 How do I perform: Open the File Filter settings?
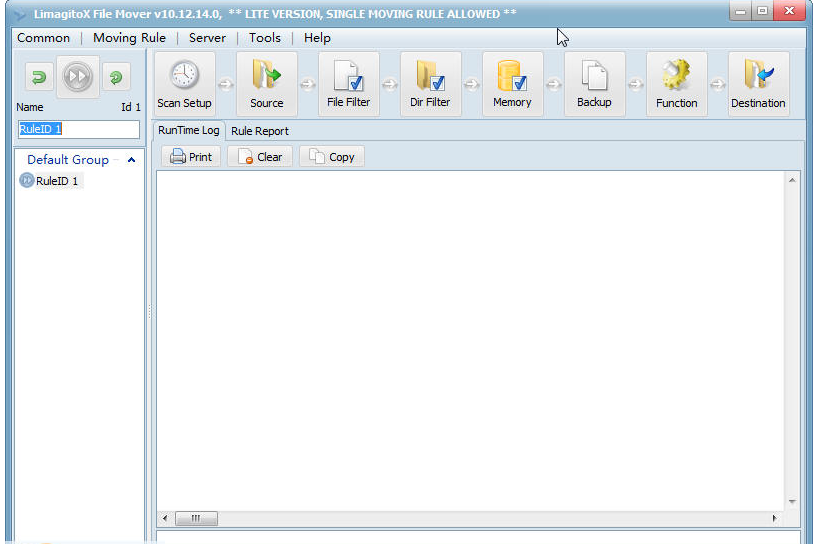click(x=348, y=83)
